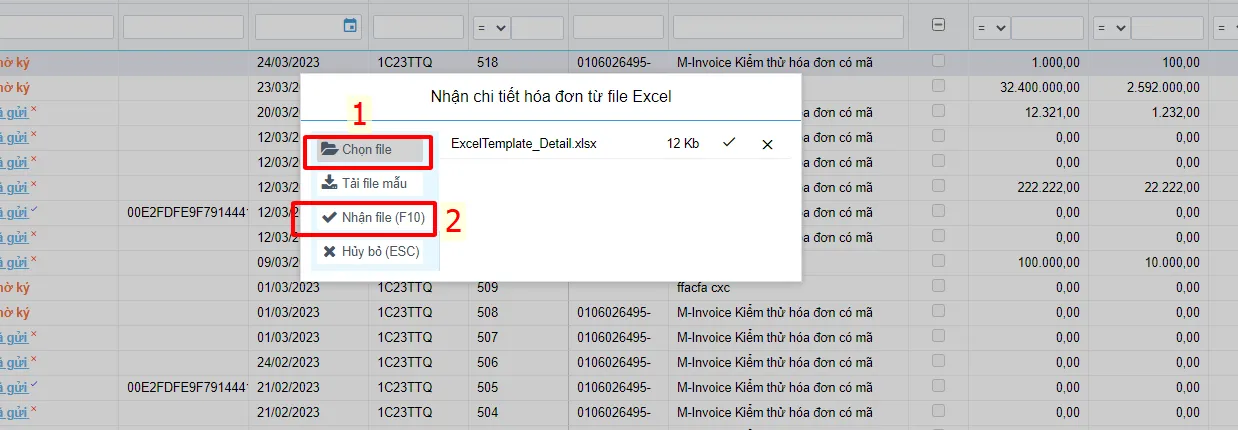Cancel with Hủy bỏ (ESC) button
Image resolution: width=1238 pixels, height=430 pixels.
pos(371,251)
